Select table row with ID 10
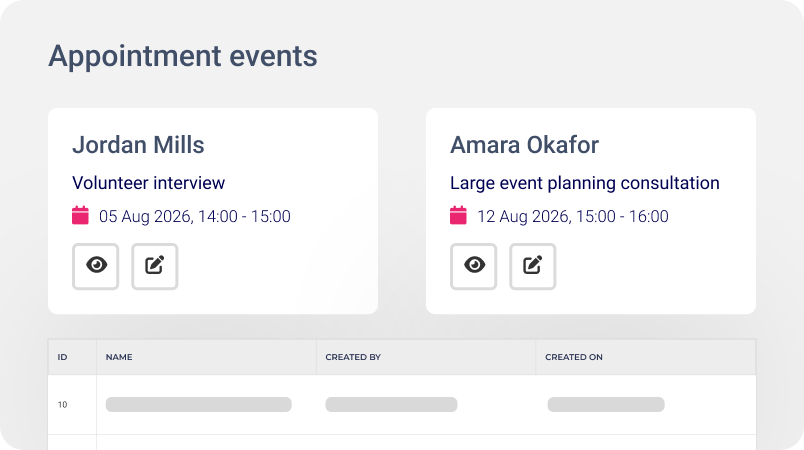The image size is (804, 450). point(402,405)
